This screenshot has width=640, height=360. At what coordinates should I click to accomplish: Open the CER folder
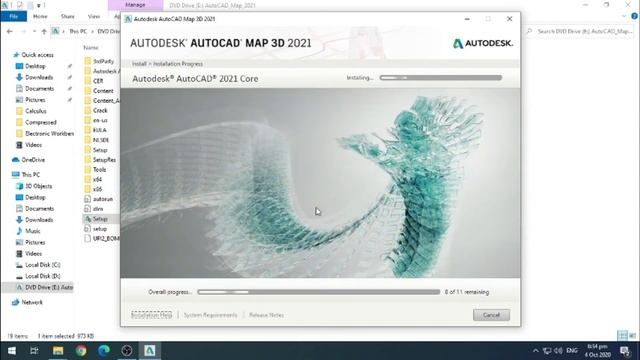[94, 81]
